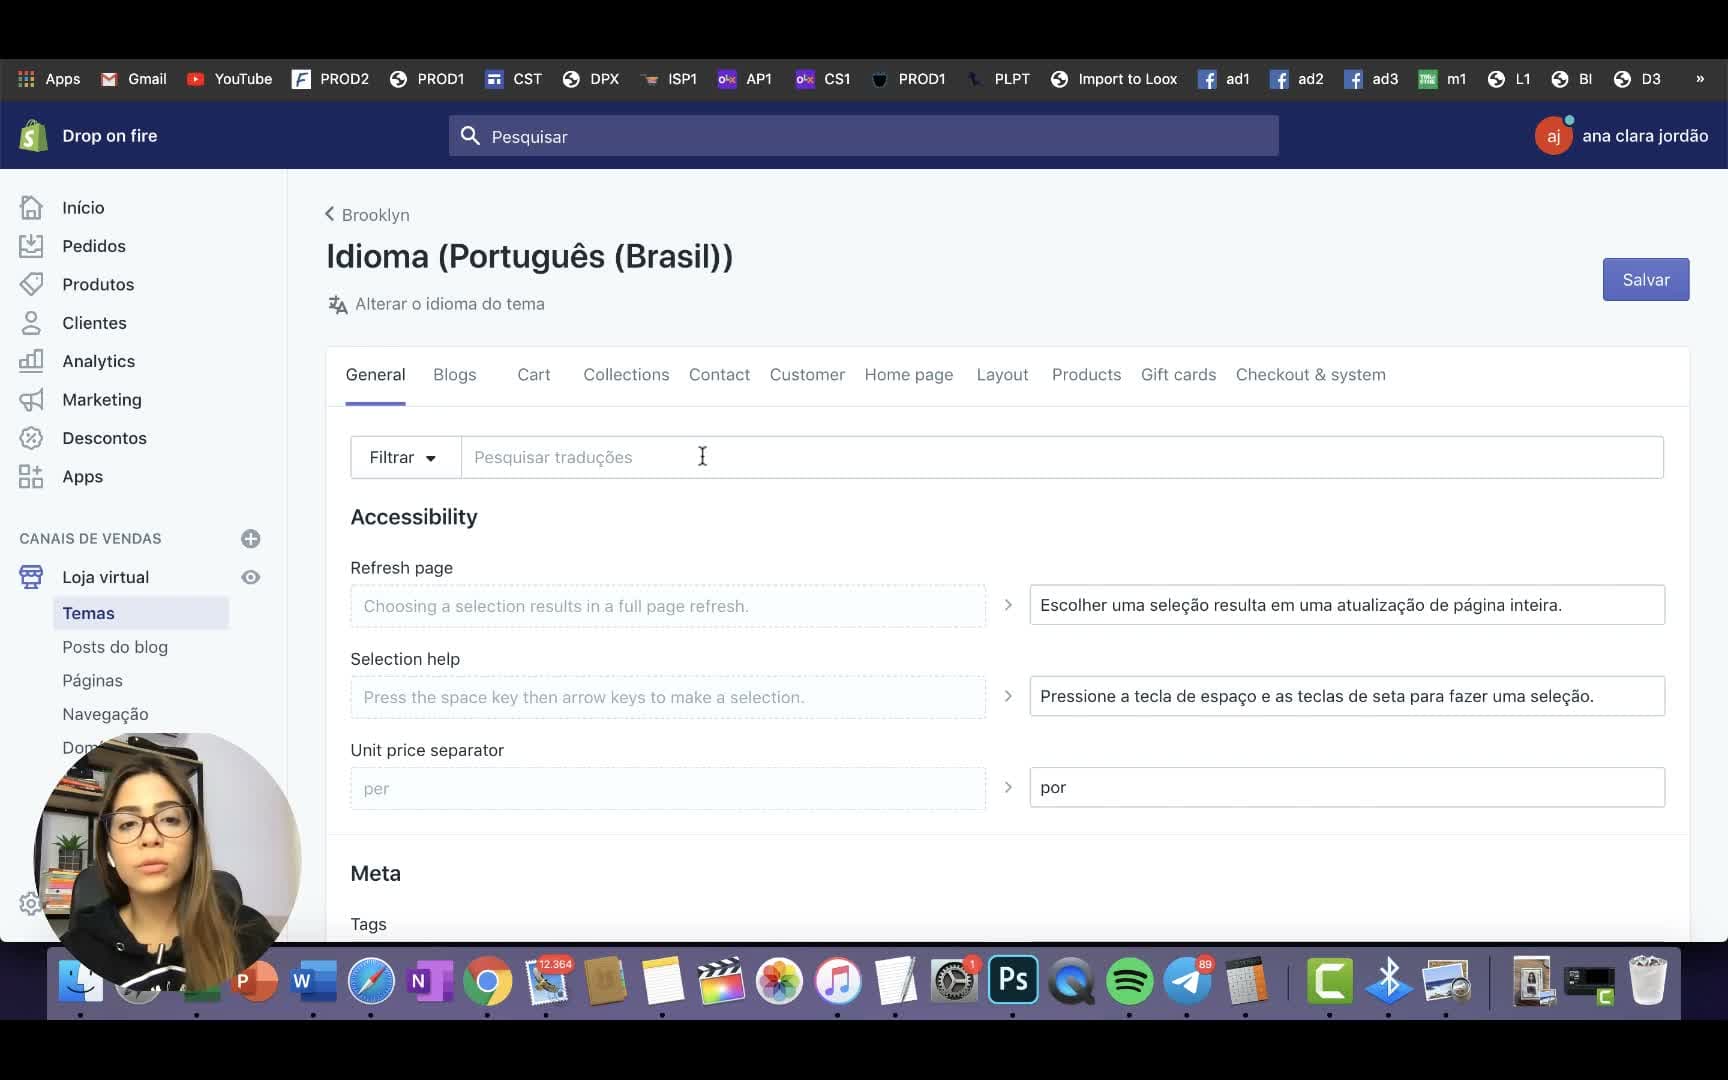View online store eye icon
Image resolution: width=1728 pixels, height=1080 pixels.
(x=251, y=577)
